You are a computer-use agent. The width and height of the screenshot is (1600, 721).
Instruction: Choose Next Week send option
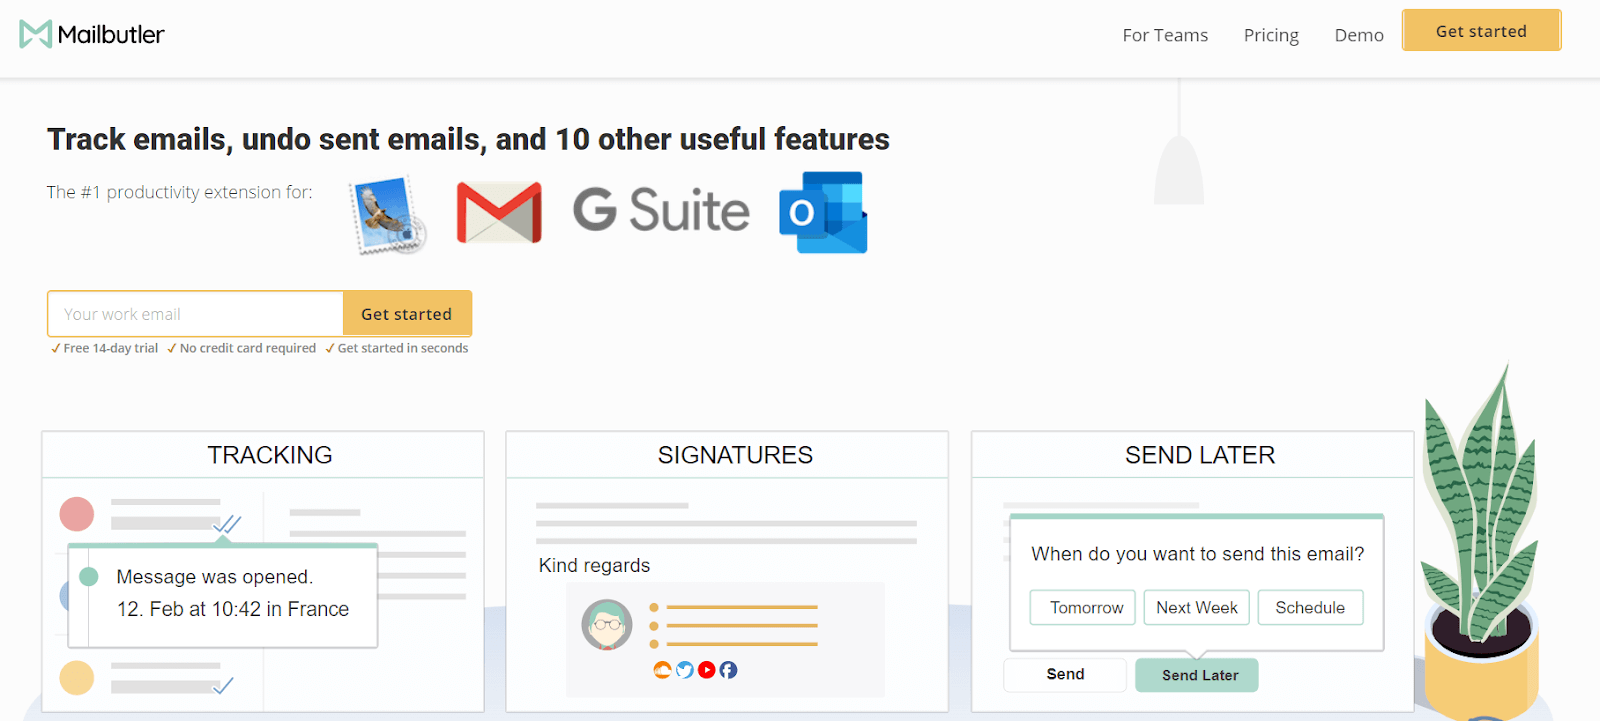pos(1197,607)
